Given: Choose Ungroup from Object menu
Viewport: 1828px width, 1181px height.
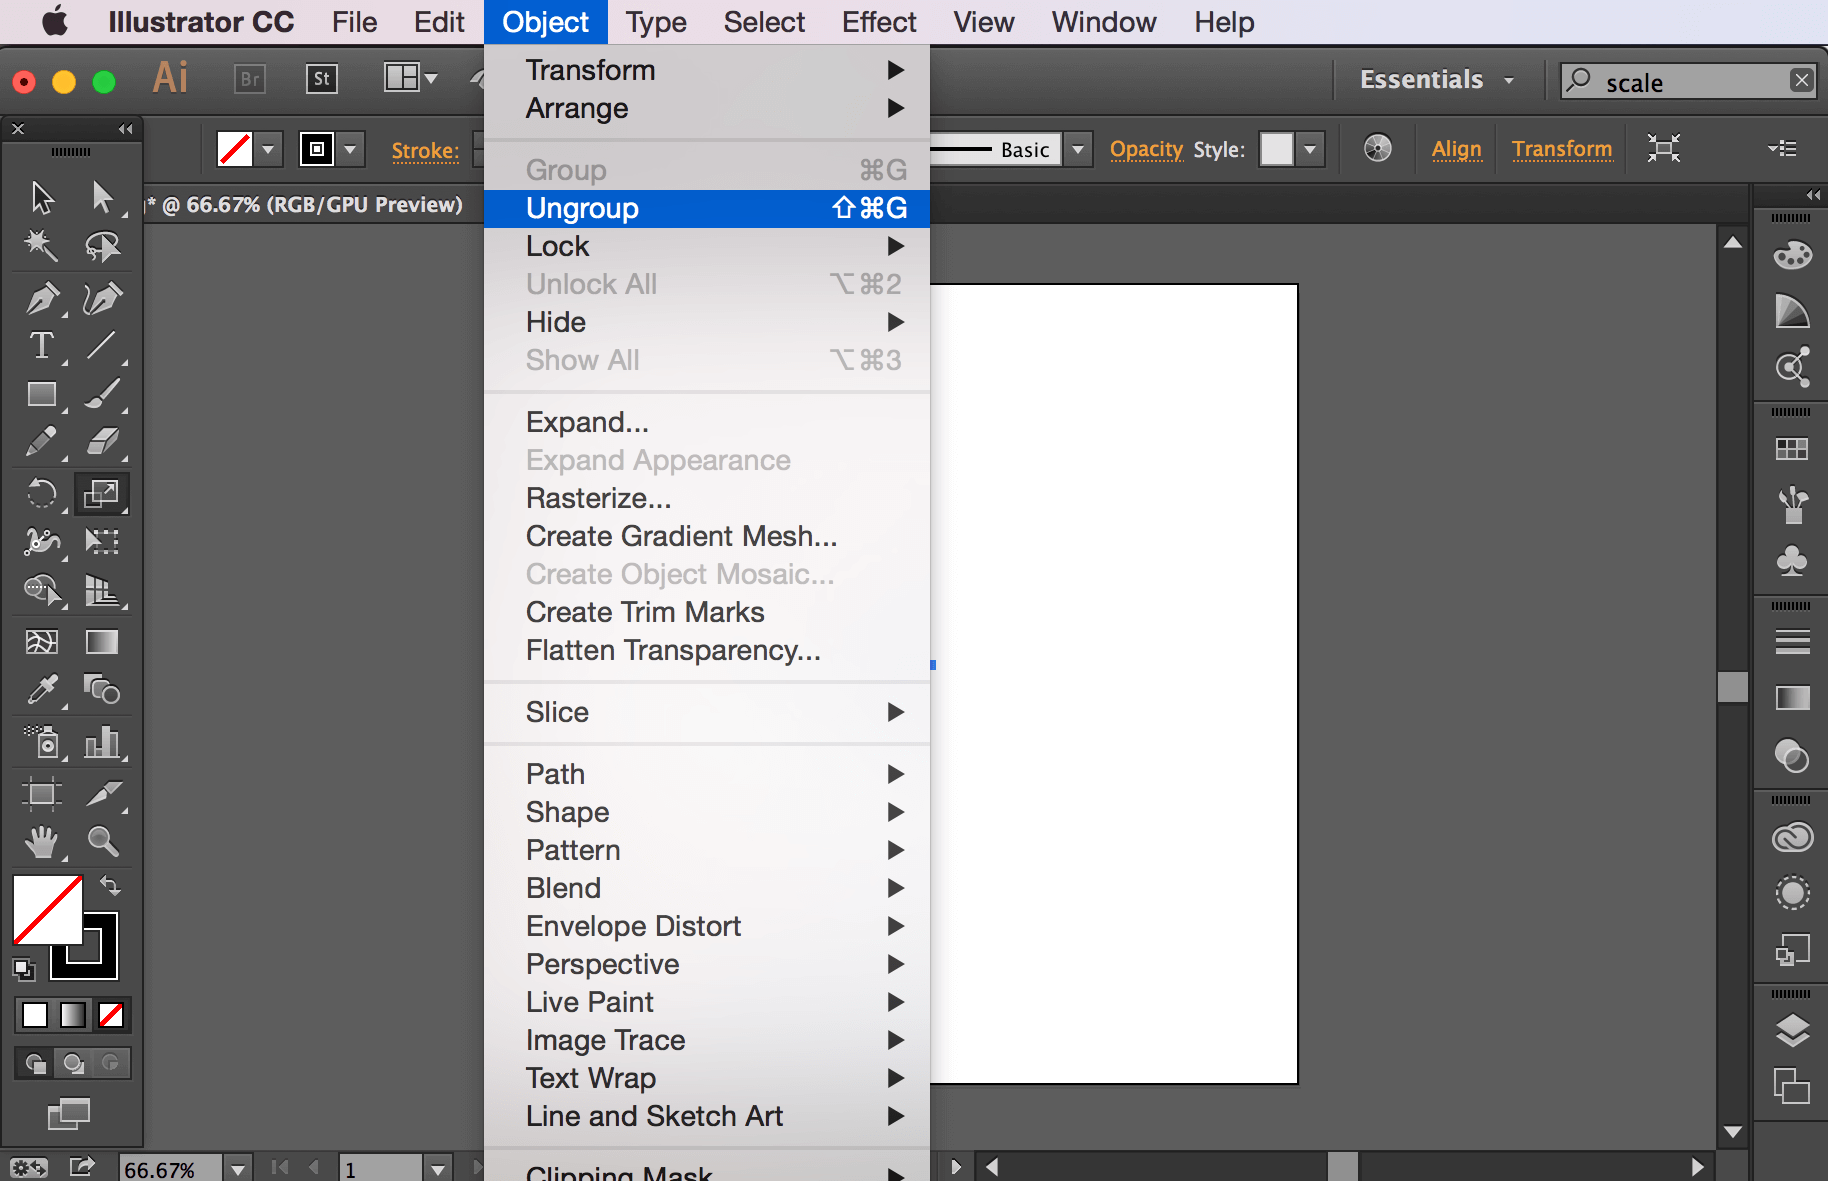Looking at the screenshot, I should click(x=706, y=208).
